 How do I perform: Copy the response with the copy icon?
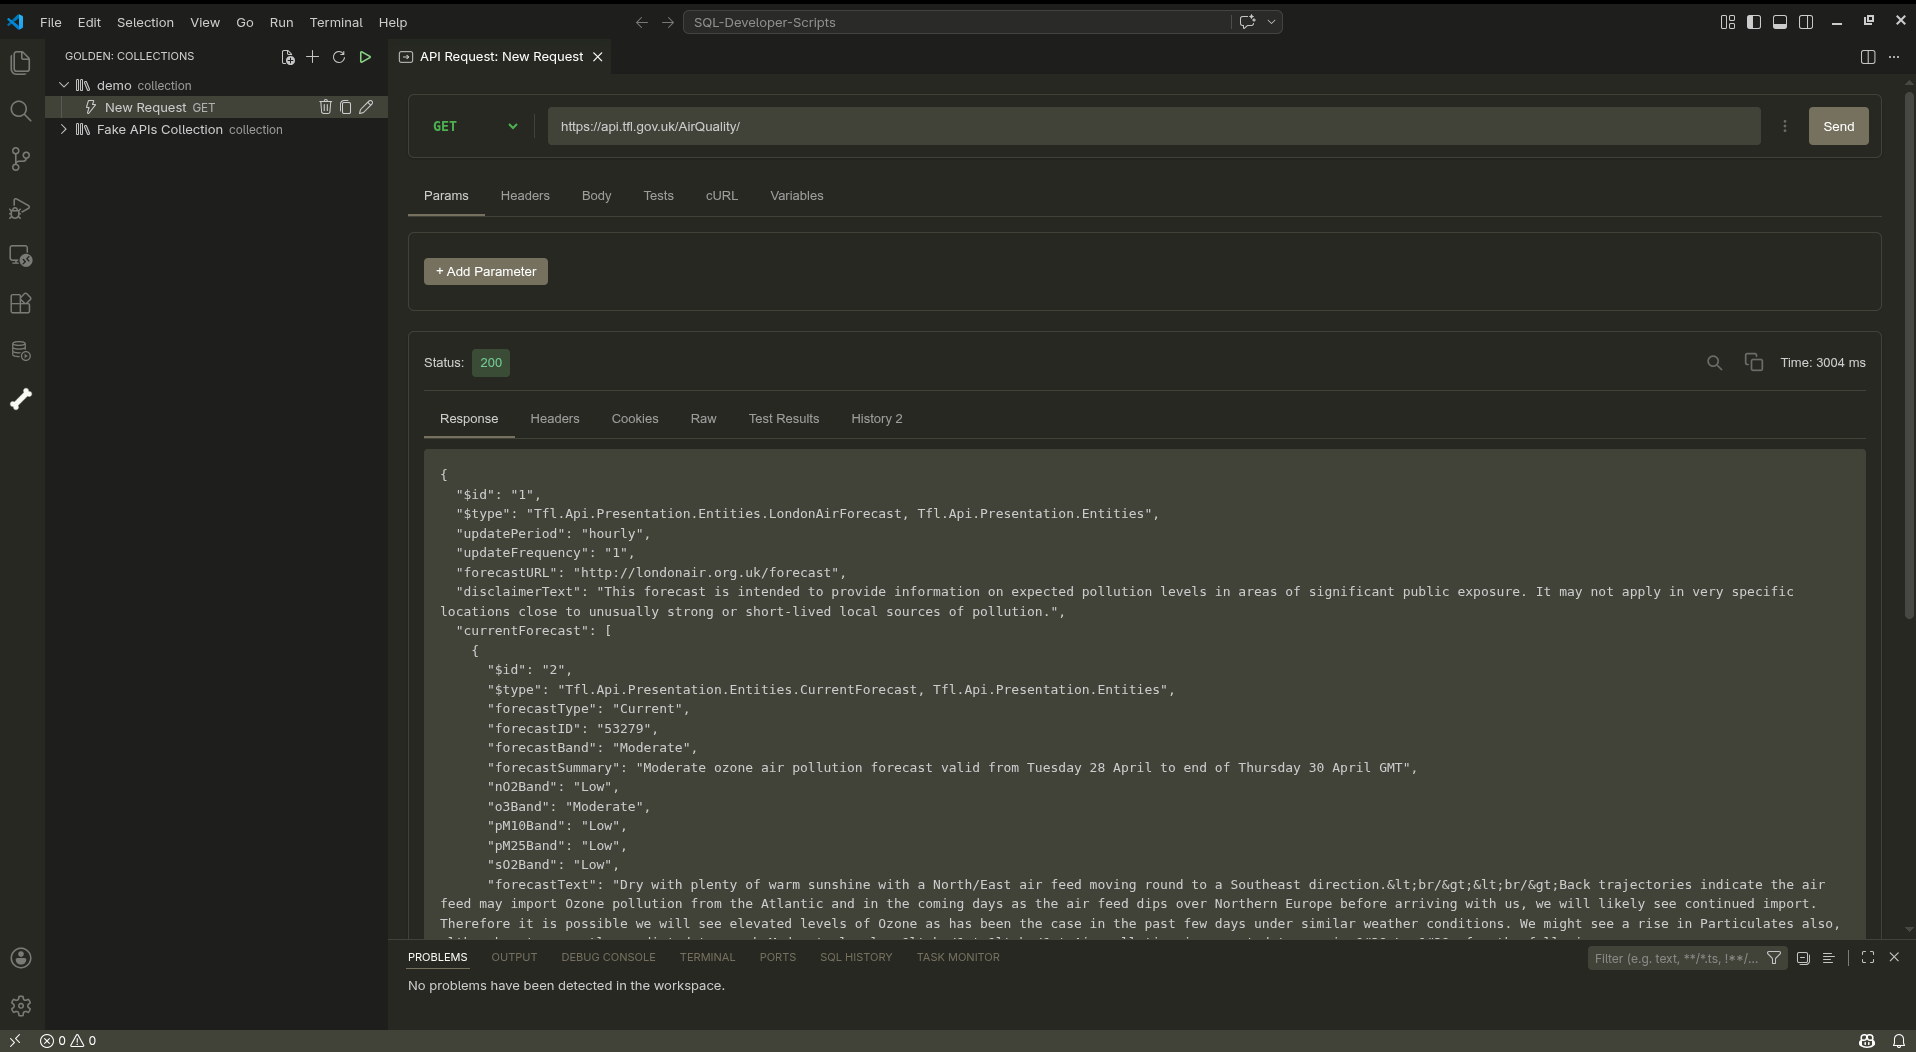pos(1754,362)
